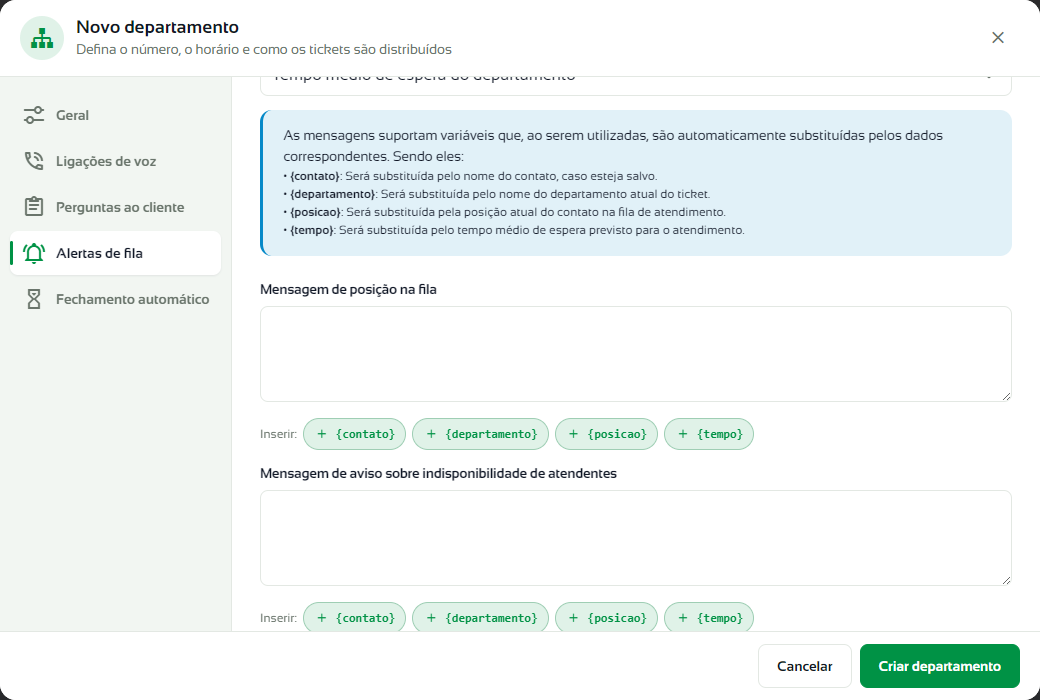Image resolution: width=1040 pixels, height=700 pixels.
Task: Focus the indisponibilidade de atendentes message textarea
Action: tap(635, 538)
